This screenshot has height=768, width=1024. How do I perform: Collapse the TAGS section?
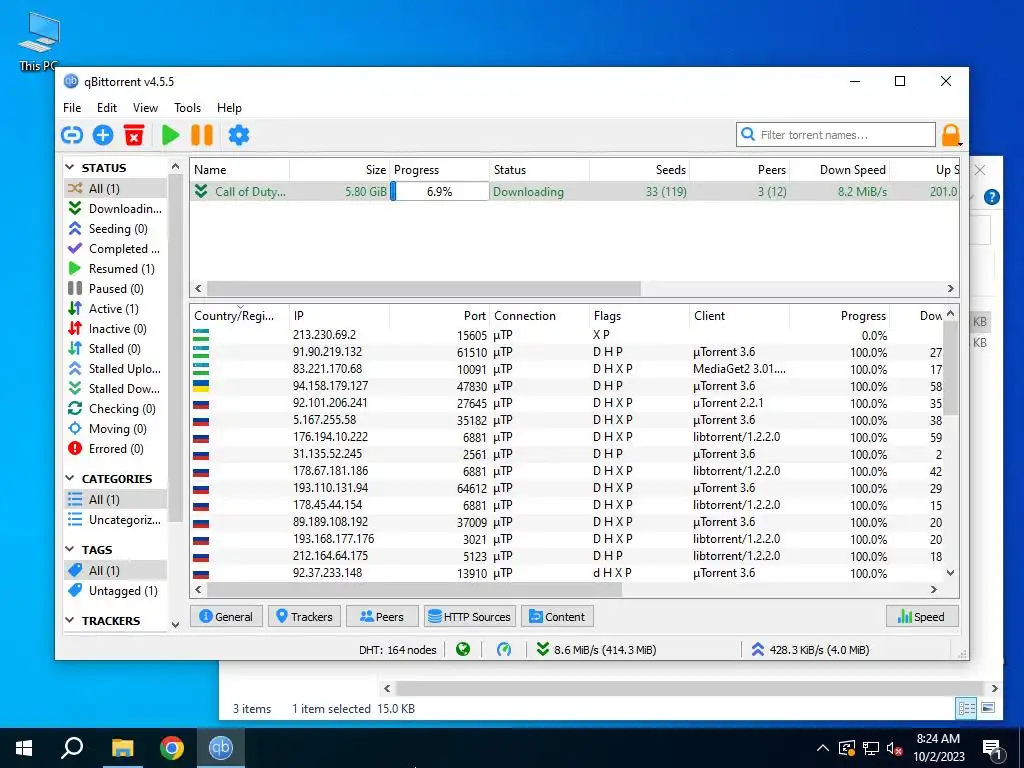click(x=70, y=550)
